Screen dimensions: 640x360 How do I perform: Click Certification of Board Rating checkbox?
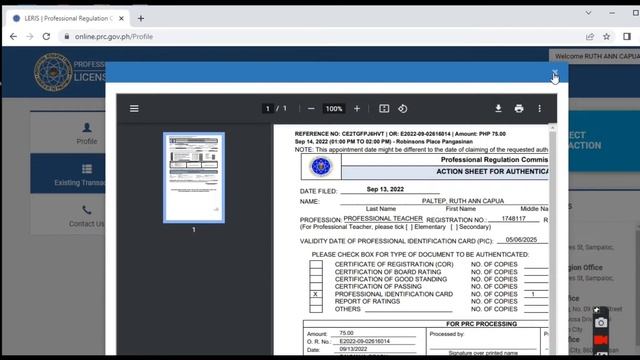click(316, 272)
